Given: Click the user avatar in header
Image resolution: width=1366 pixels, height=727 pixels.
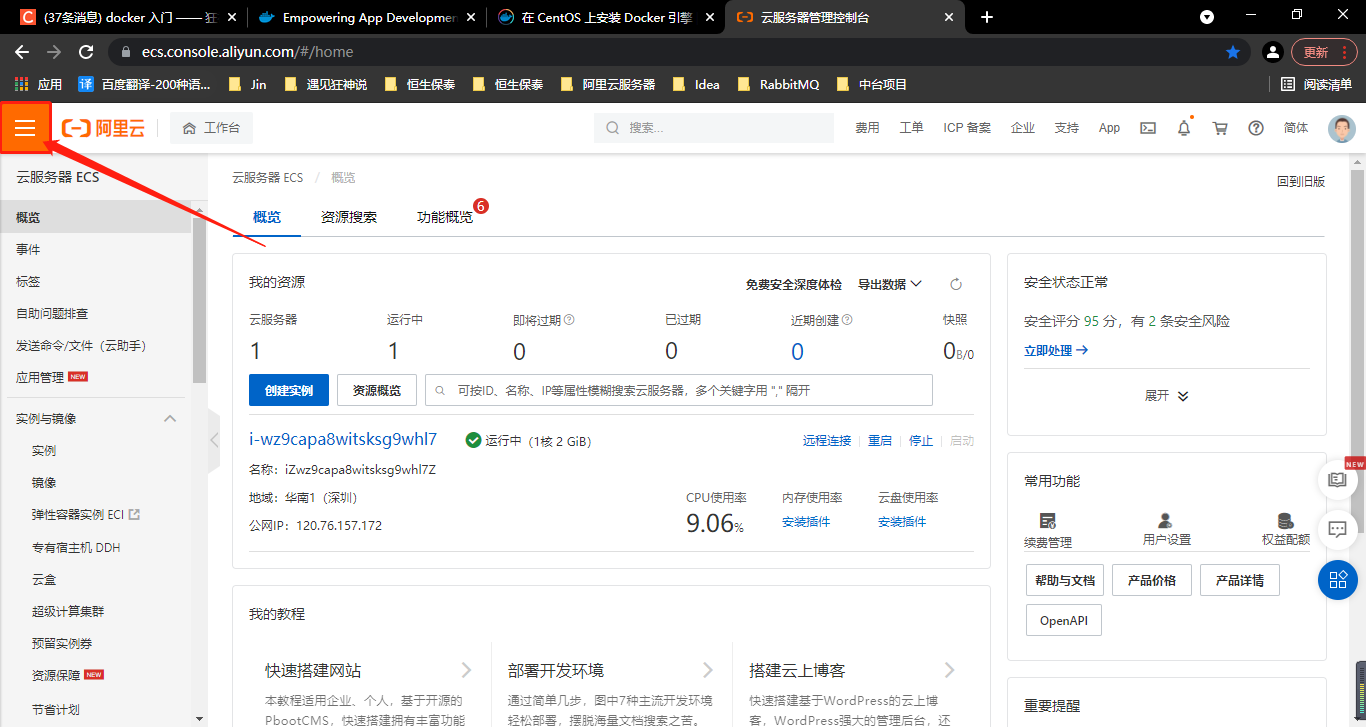Looking at the screenshot, I should pos(1341,128).
